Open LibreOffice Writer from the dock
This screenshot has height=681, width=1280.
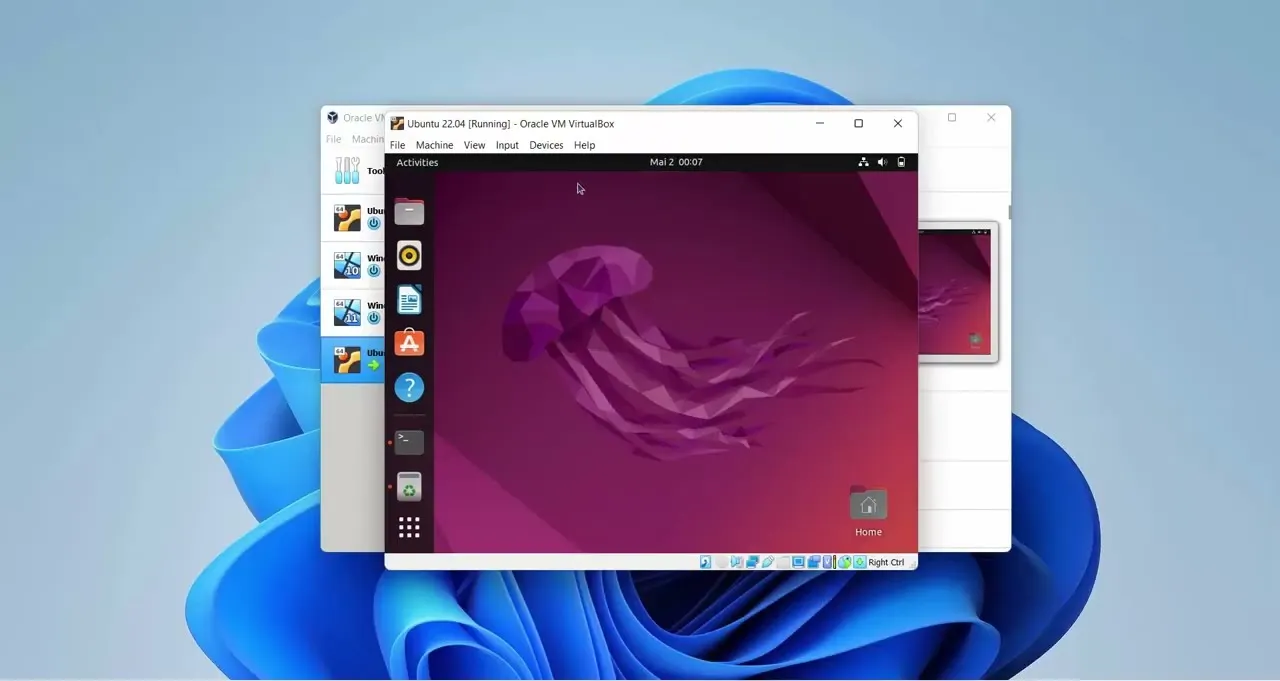[409, 300]
